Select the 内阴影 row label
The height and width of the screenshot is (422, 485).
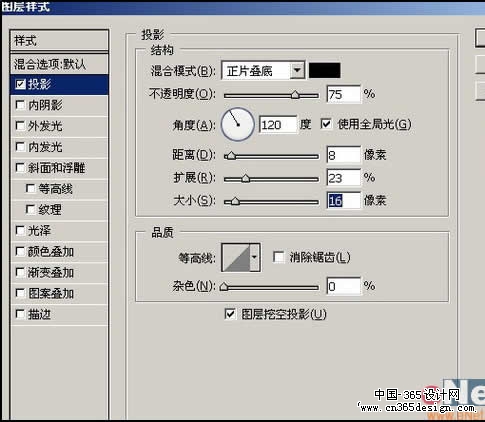pyautogui.click(x=45, y=105)
